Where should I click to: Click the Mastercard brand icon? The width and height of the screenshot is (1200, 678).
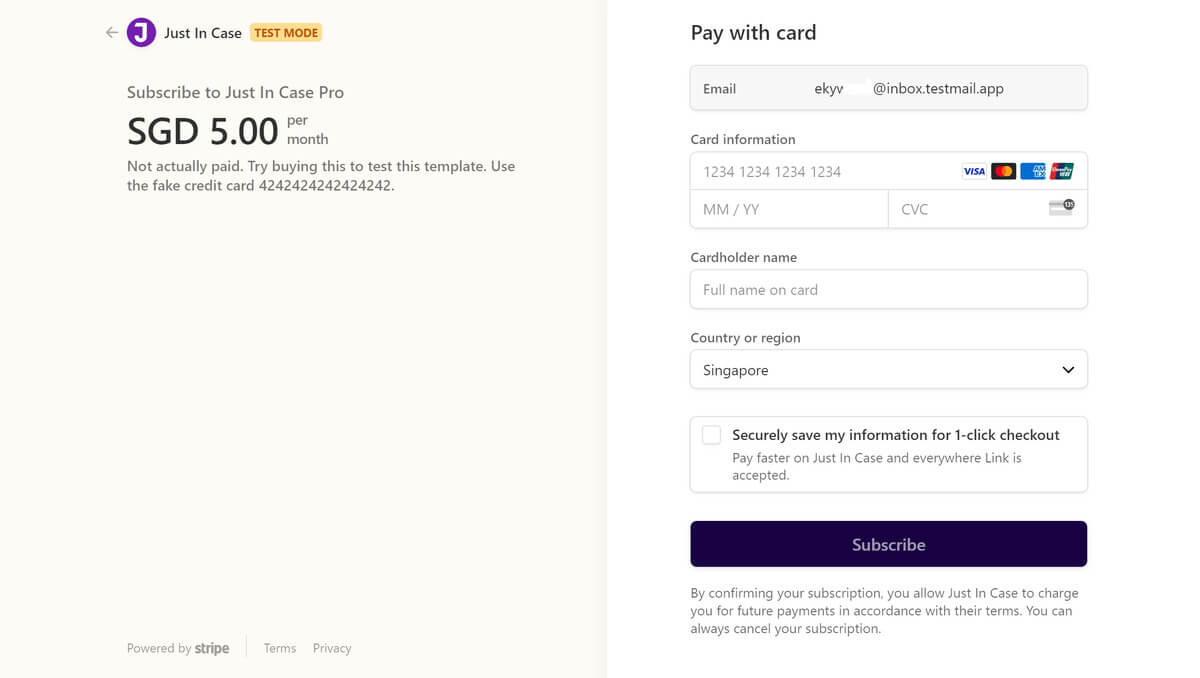click(x=1003, y=172)
